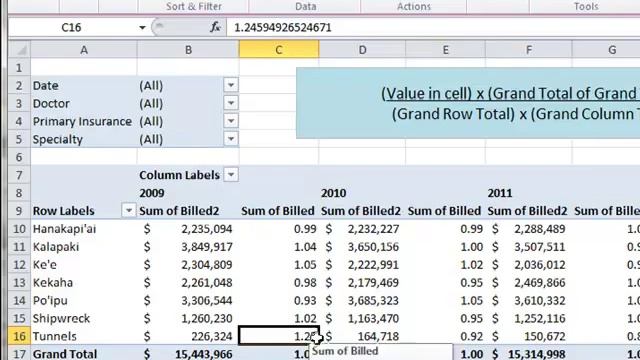Click the Sum of Billed2 header under 2010
Viewport: 640px width, 360px height.
pyautogui.click(x=361, y=211)
